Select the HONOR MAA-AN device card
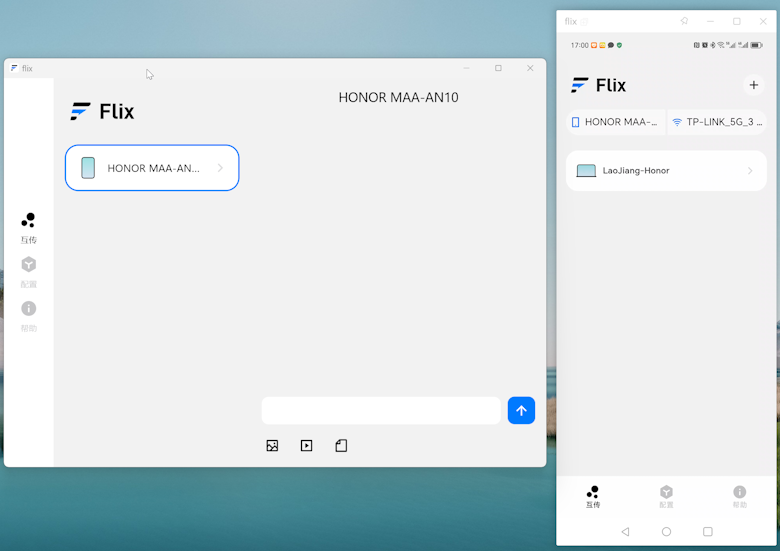Screen dimensions: 780x551 pyautogui.click(x=152, y=168)
